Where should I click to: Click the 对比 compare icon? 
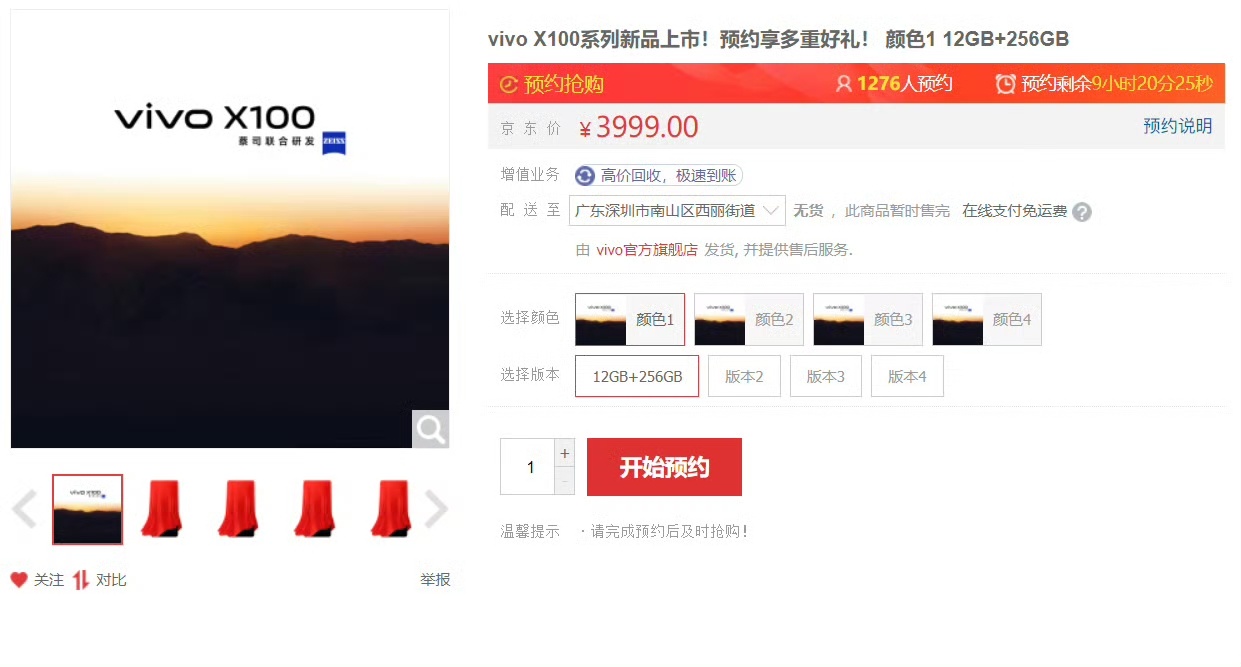80,580
